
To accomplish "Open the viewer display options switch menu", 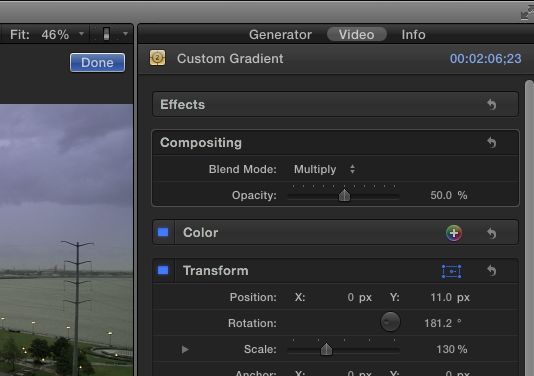I will [115, 34].
